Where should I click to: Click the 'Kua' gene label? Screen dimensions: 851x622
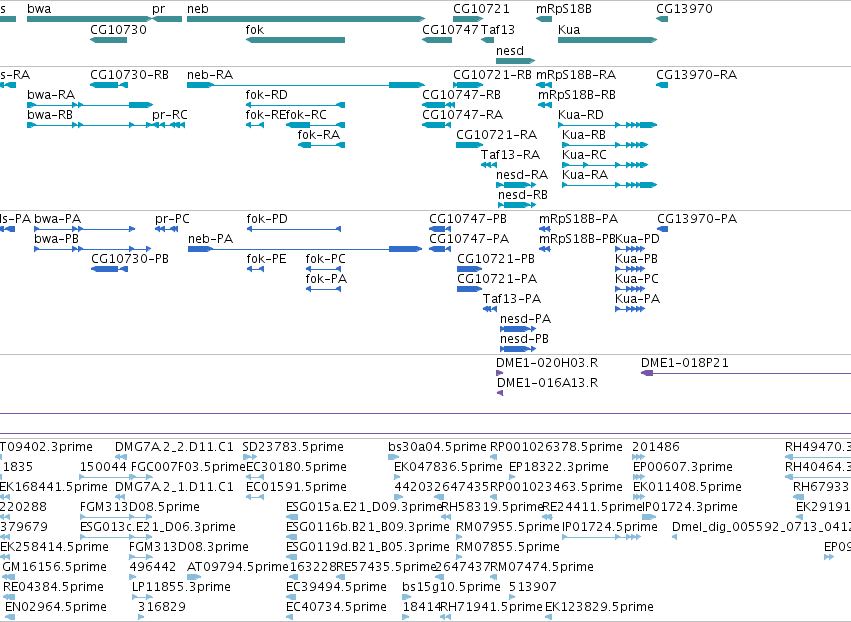pyautogui.click(x=569, y=30)
